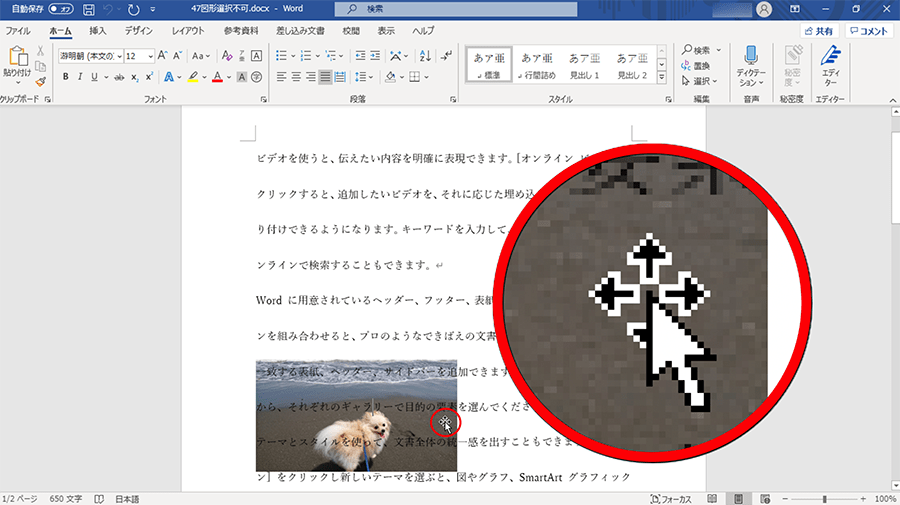This screenshot has width=900, height=505.
Task: Switch to the 挿入 (Insert) tab
Action: [x=97, y=31]
